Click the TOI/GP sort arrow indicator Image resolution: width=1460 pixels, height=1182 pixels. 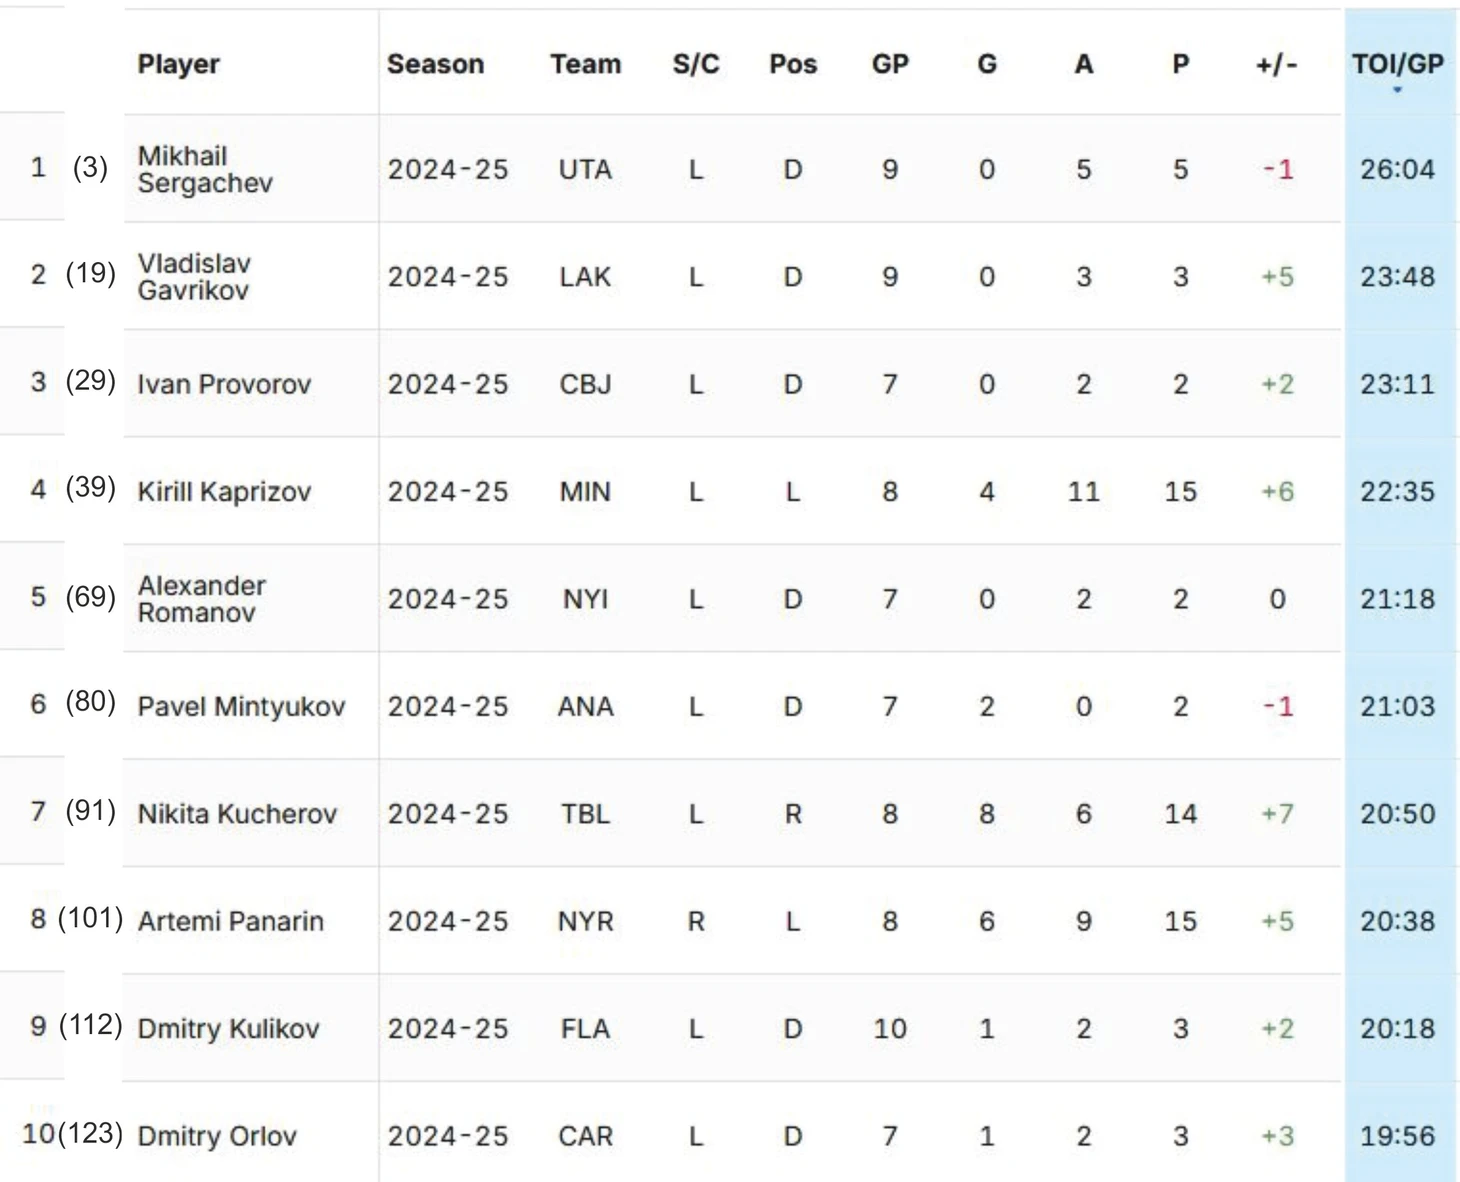1397,90
